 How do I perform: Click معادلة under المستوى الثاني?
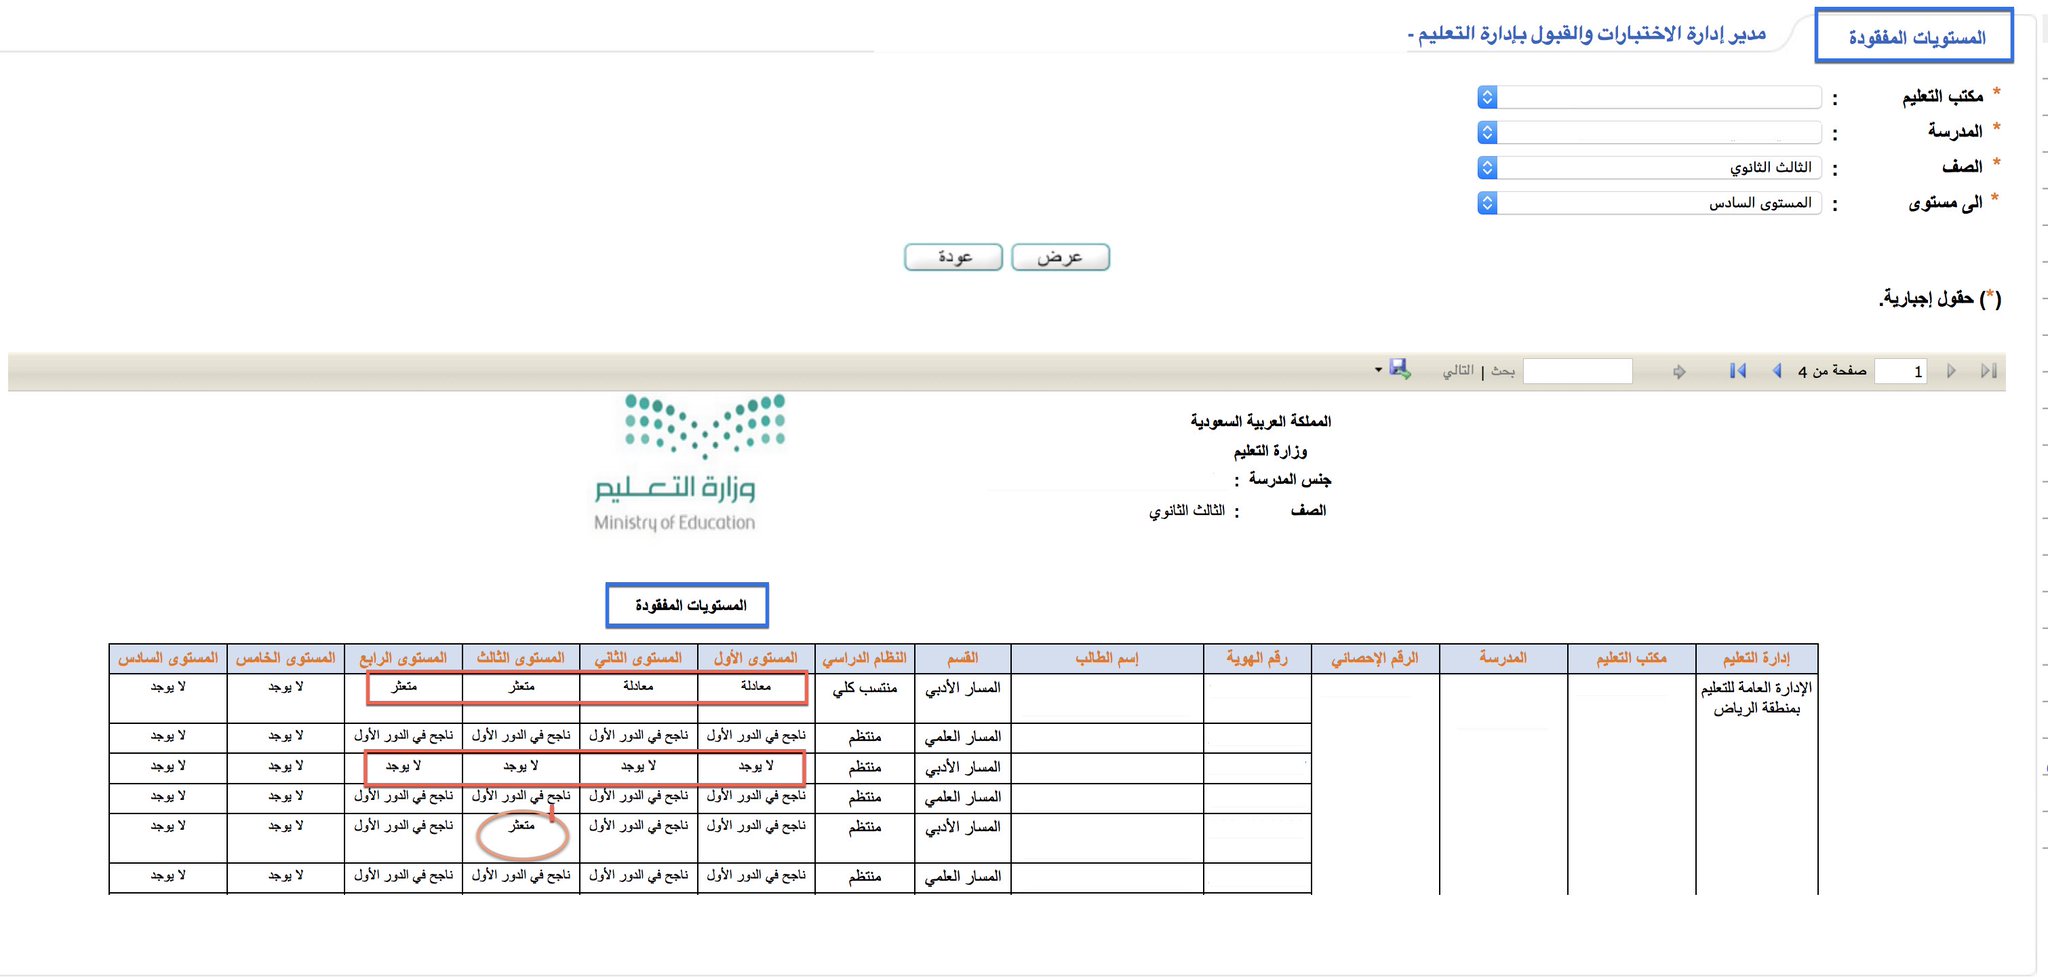(638, 686)
